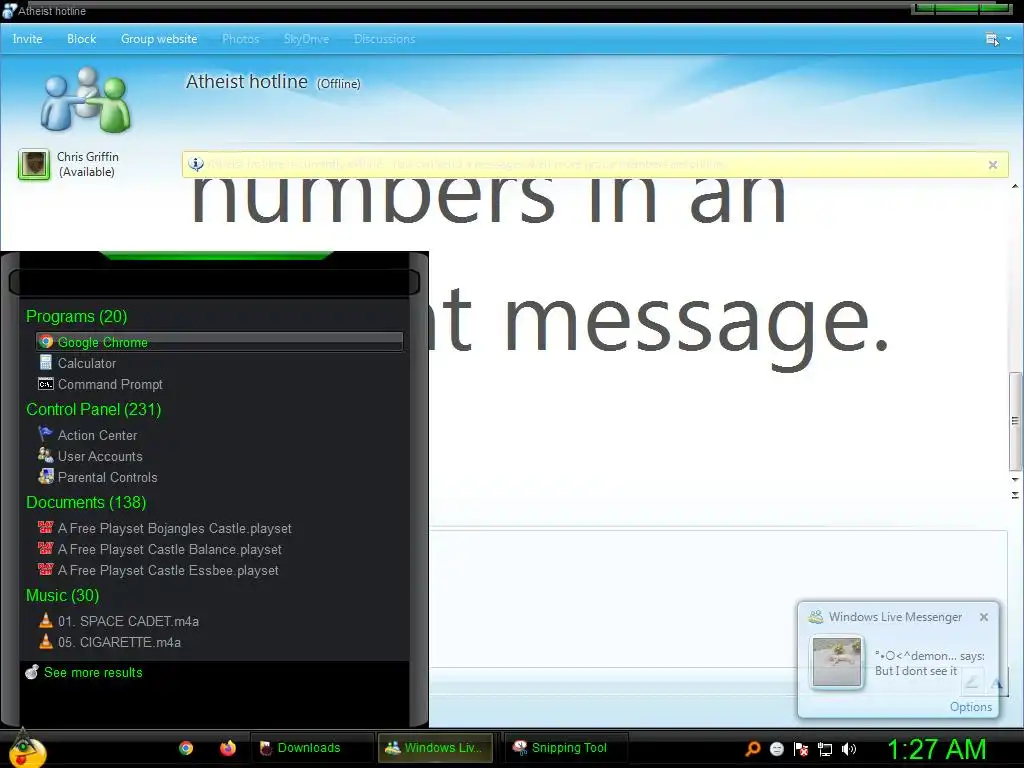Open Parental Controls from search results
The image size is (1024, 768).
pyautogui.click(x=219, y=477)
